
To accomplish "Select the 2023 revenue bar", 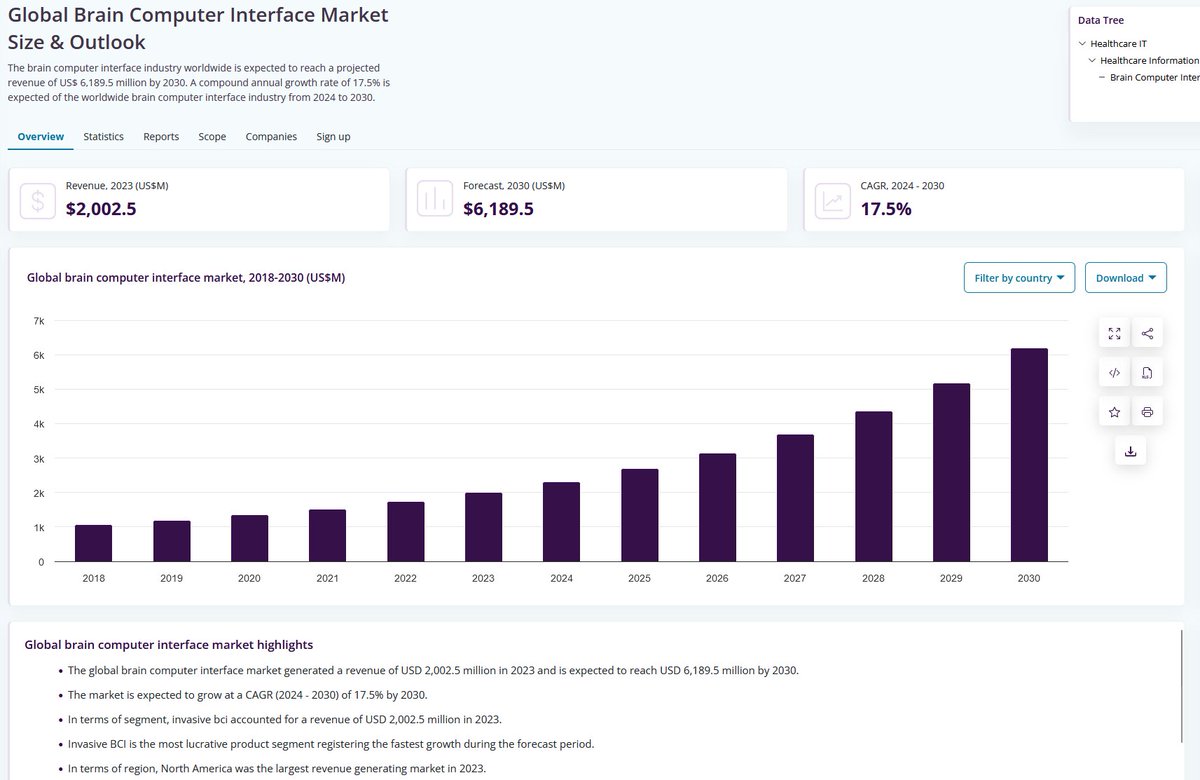I will click(x=483, y=527).
